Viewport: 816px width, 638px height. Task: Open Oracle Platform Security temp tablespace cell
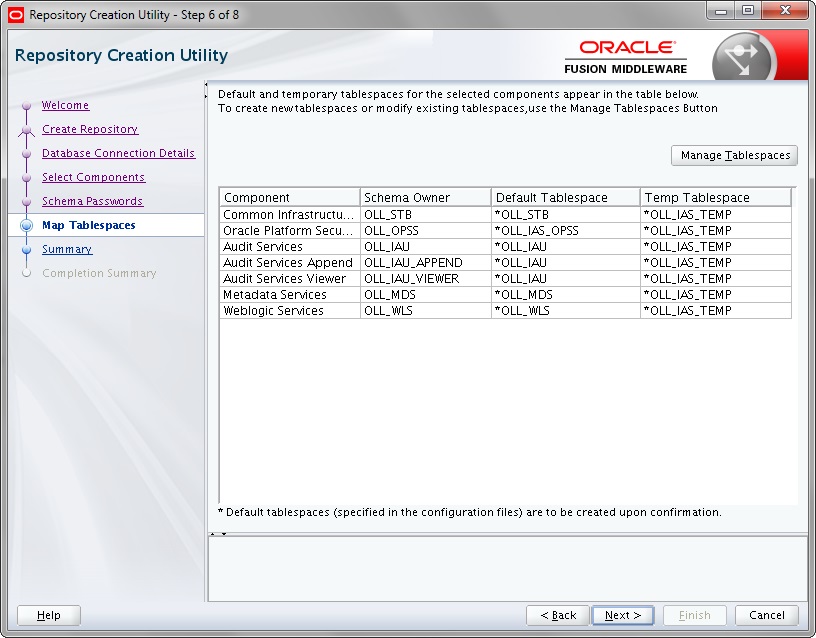[x=716, y=231]
